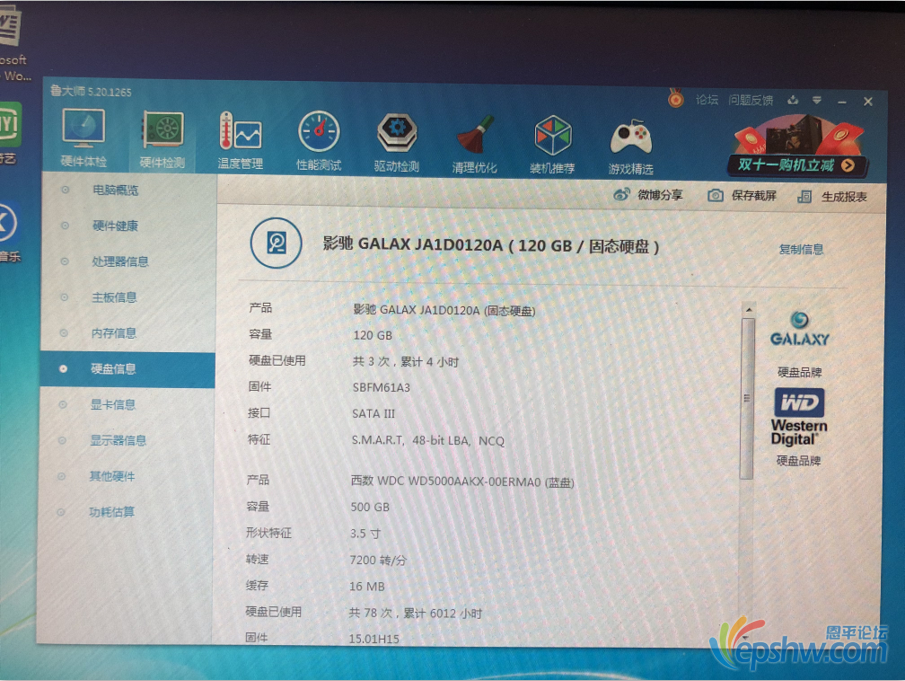Click the vertical scrollbar thumb
Image resolution: width=905 pixels, height=681 pixels.
click(x=747, y=398)
